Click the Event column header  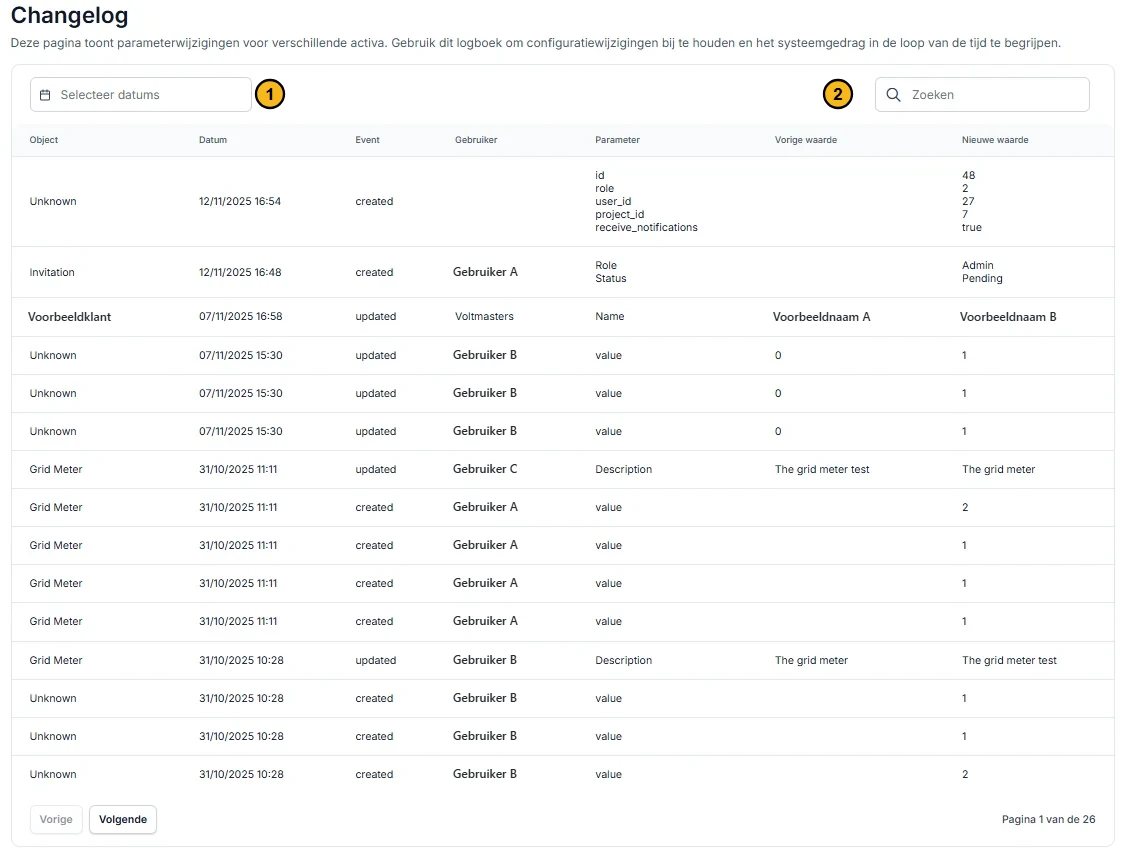(367, 140)
